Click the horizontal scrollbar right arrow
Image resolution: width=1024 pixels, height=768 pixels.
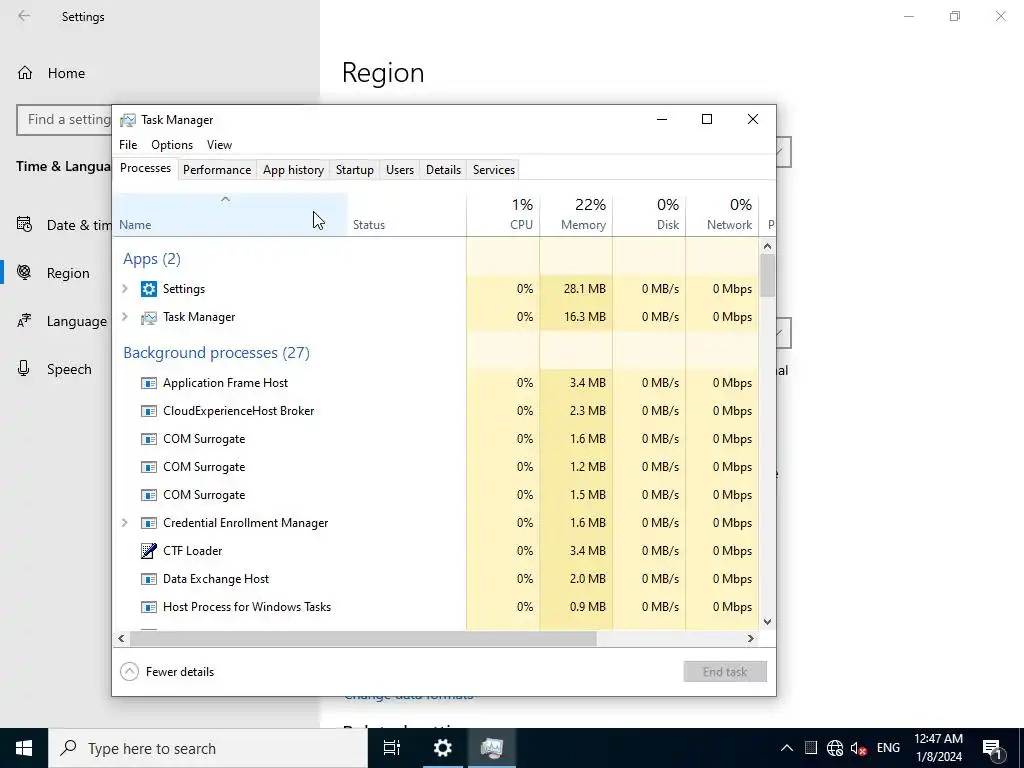click(751, 639)
